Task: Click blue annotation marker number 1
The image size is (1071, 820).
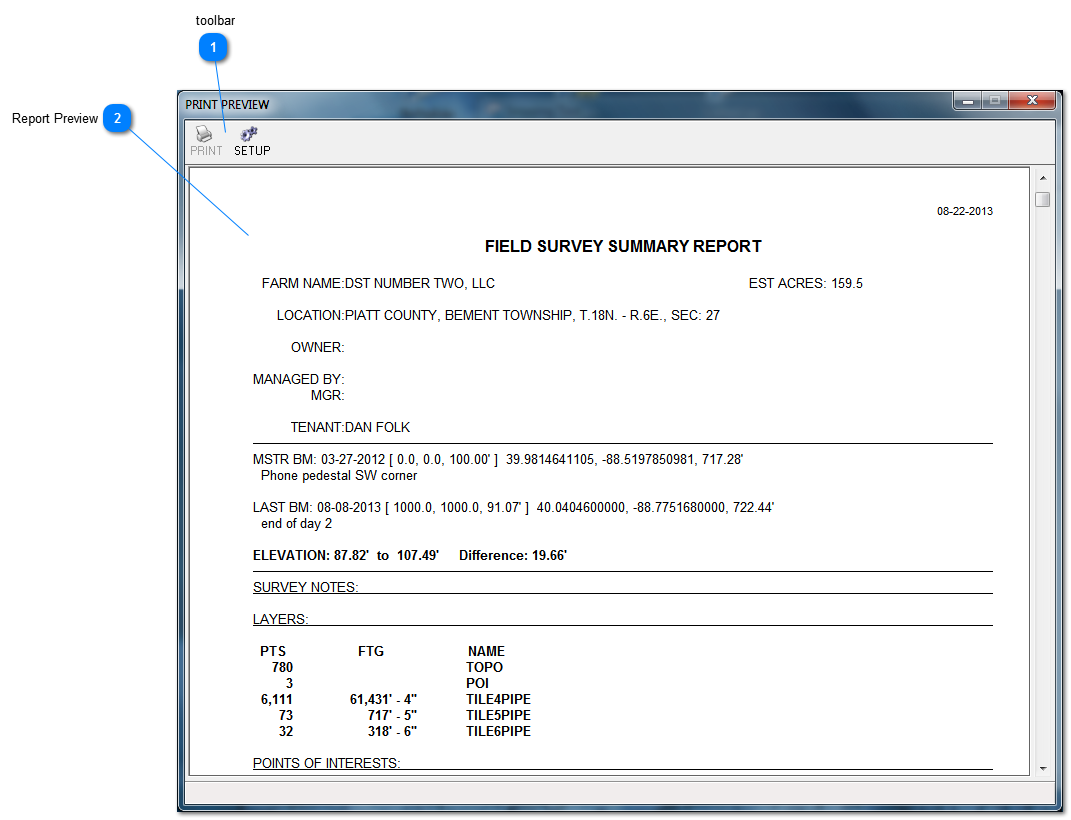Action: [213, 47]
